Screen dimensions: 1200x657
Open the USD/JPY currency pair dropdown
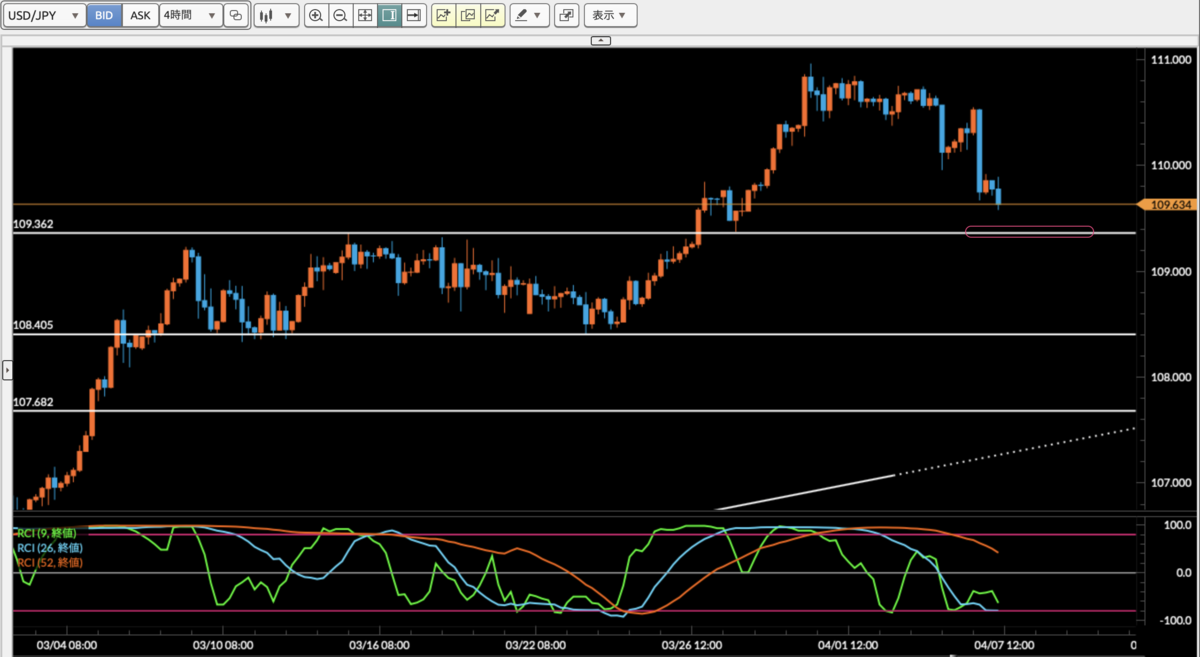pyautogui.click(x=43, y=15)
